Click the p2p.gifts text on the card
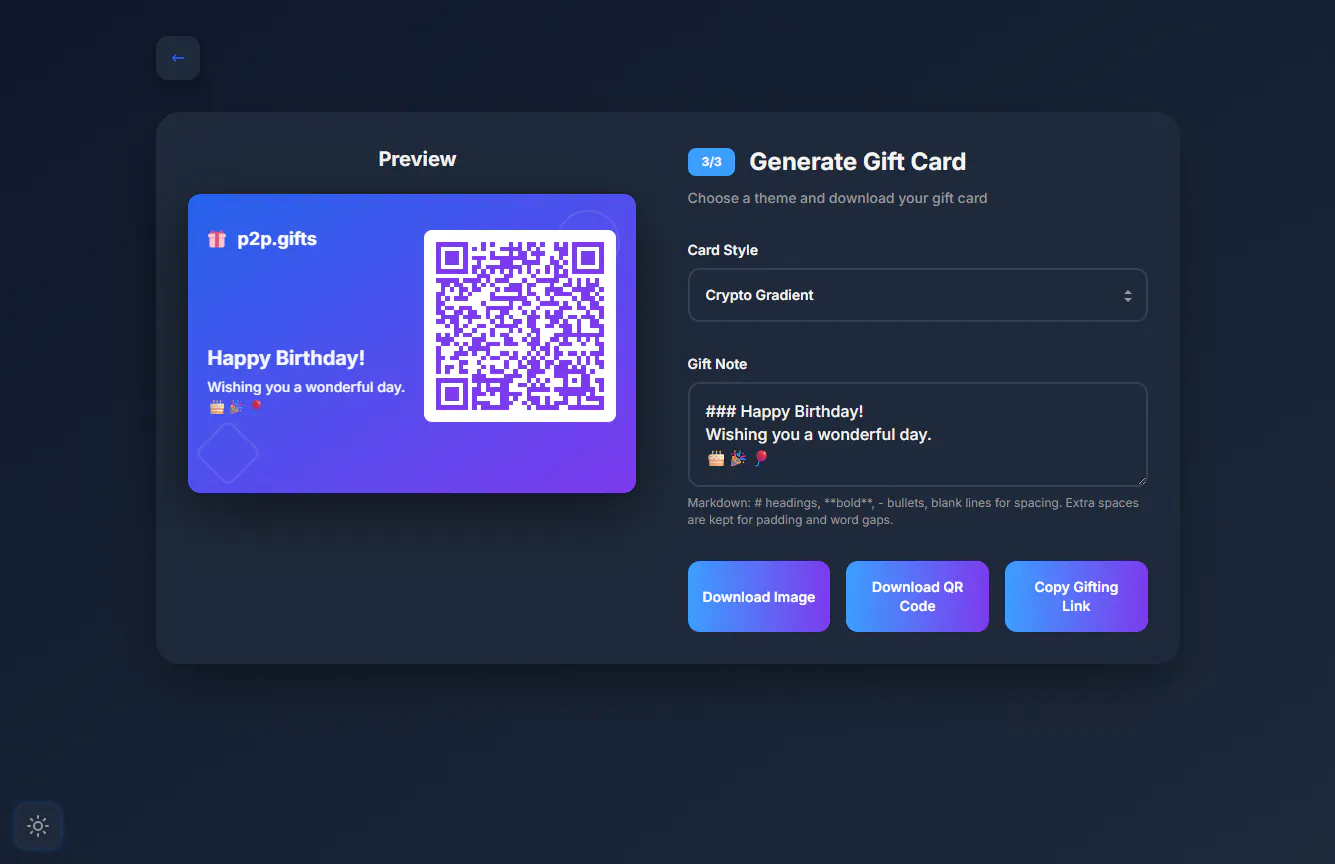 click(x=277, y=239)
